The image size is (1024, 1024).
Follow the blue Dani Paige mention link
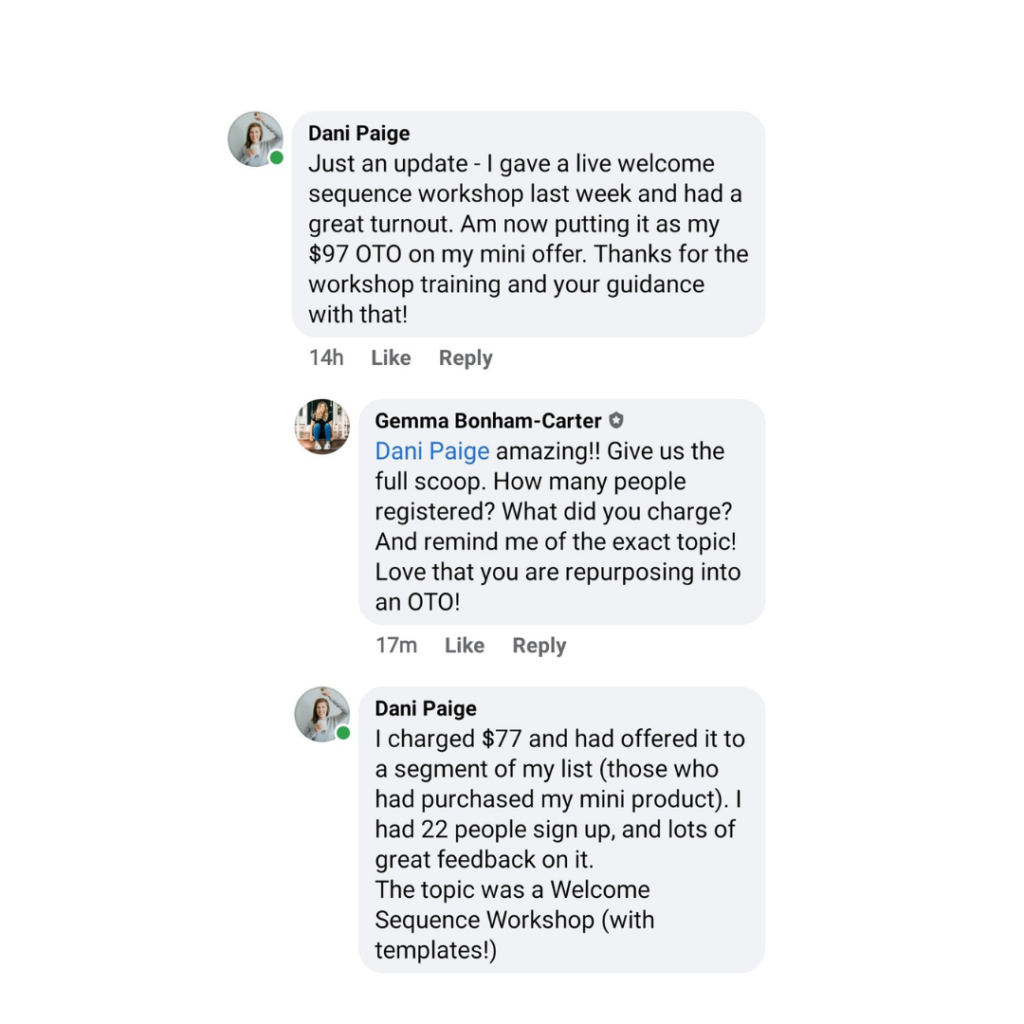click(432, 451)
